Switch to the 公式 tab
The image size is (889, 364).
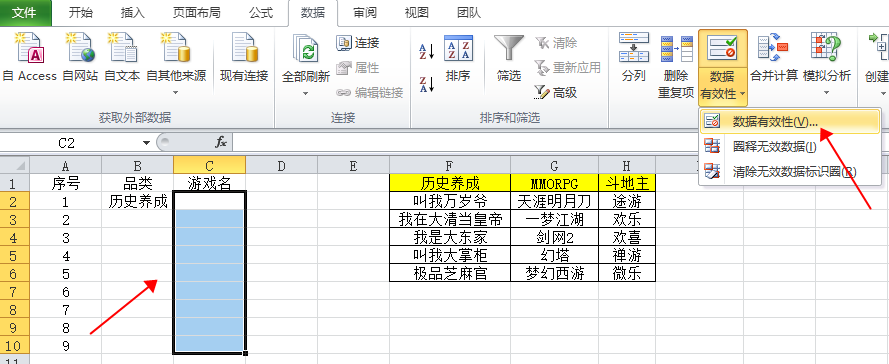[261, 12]
